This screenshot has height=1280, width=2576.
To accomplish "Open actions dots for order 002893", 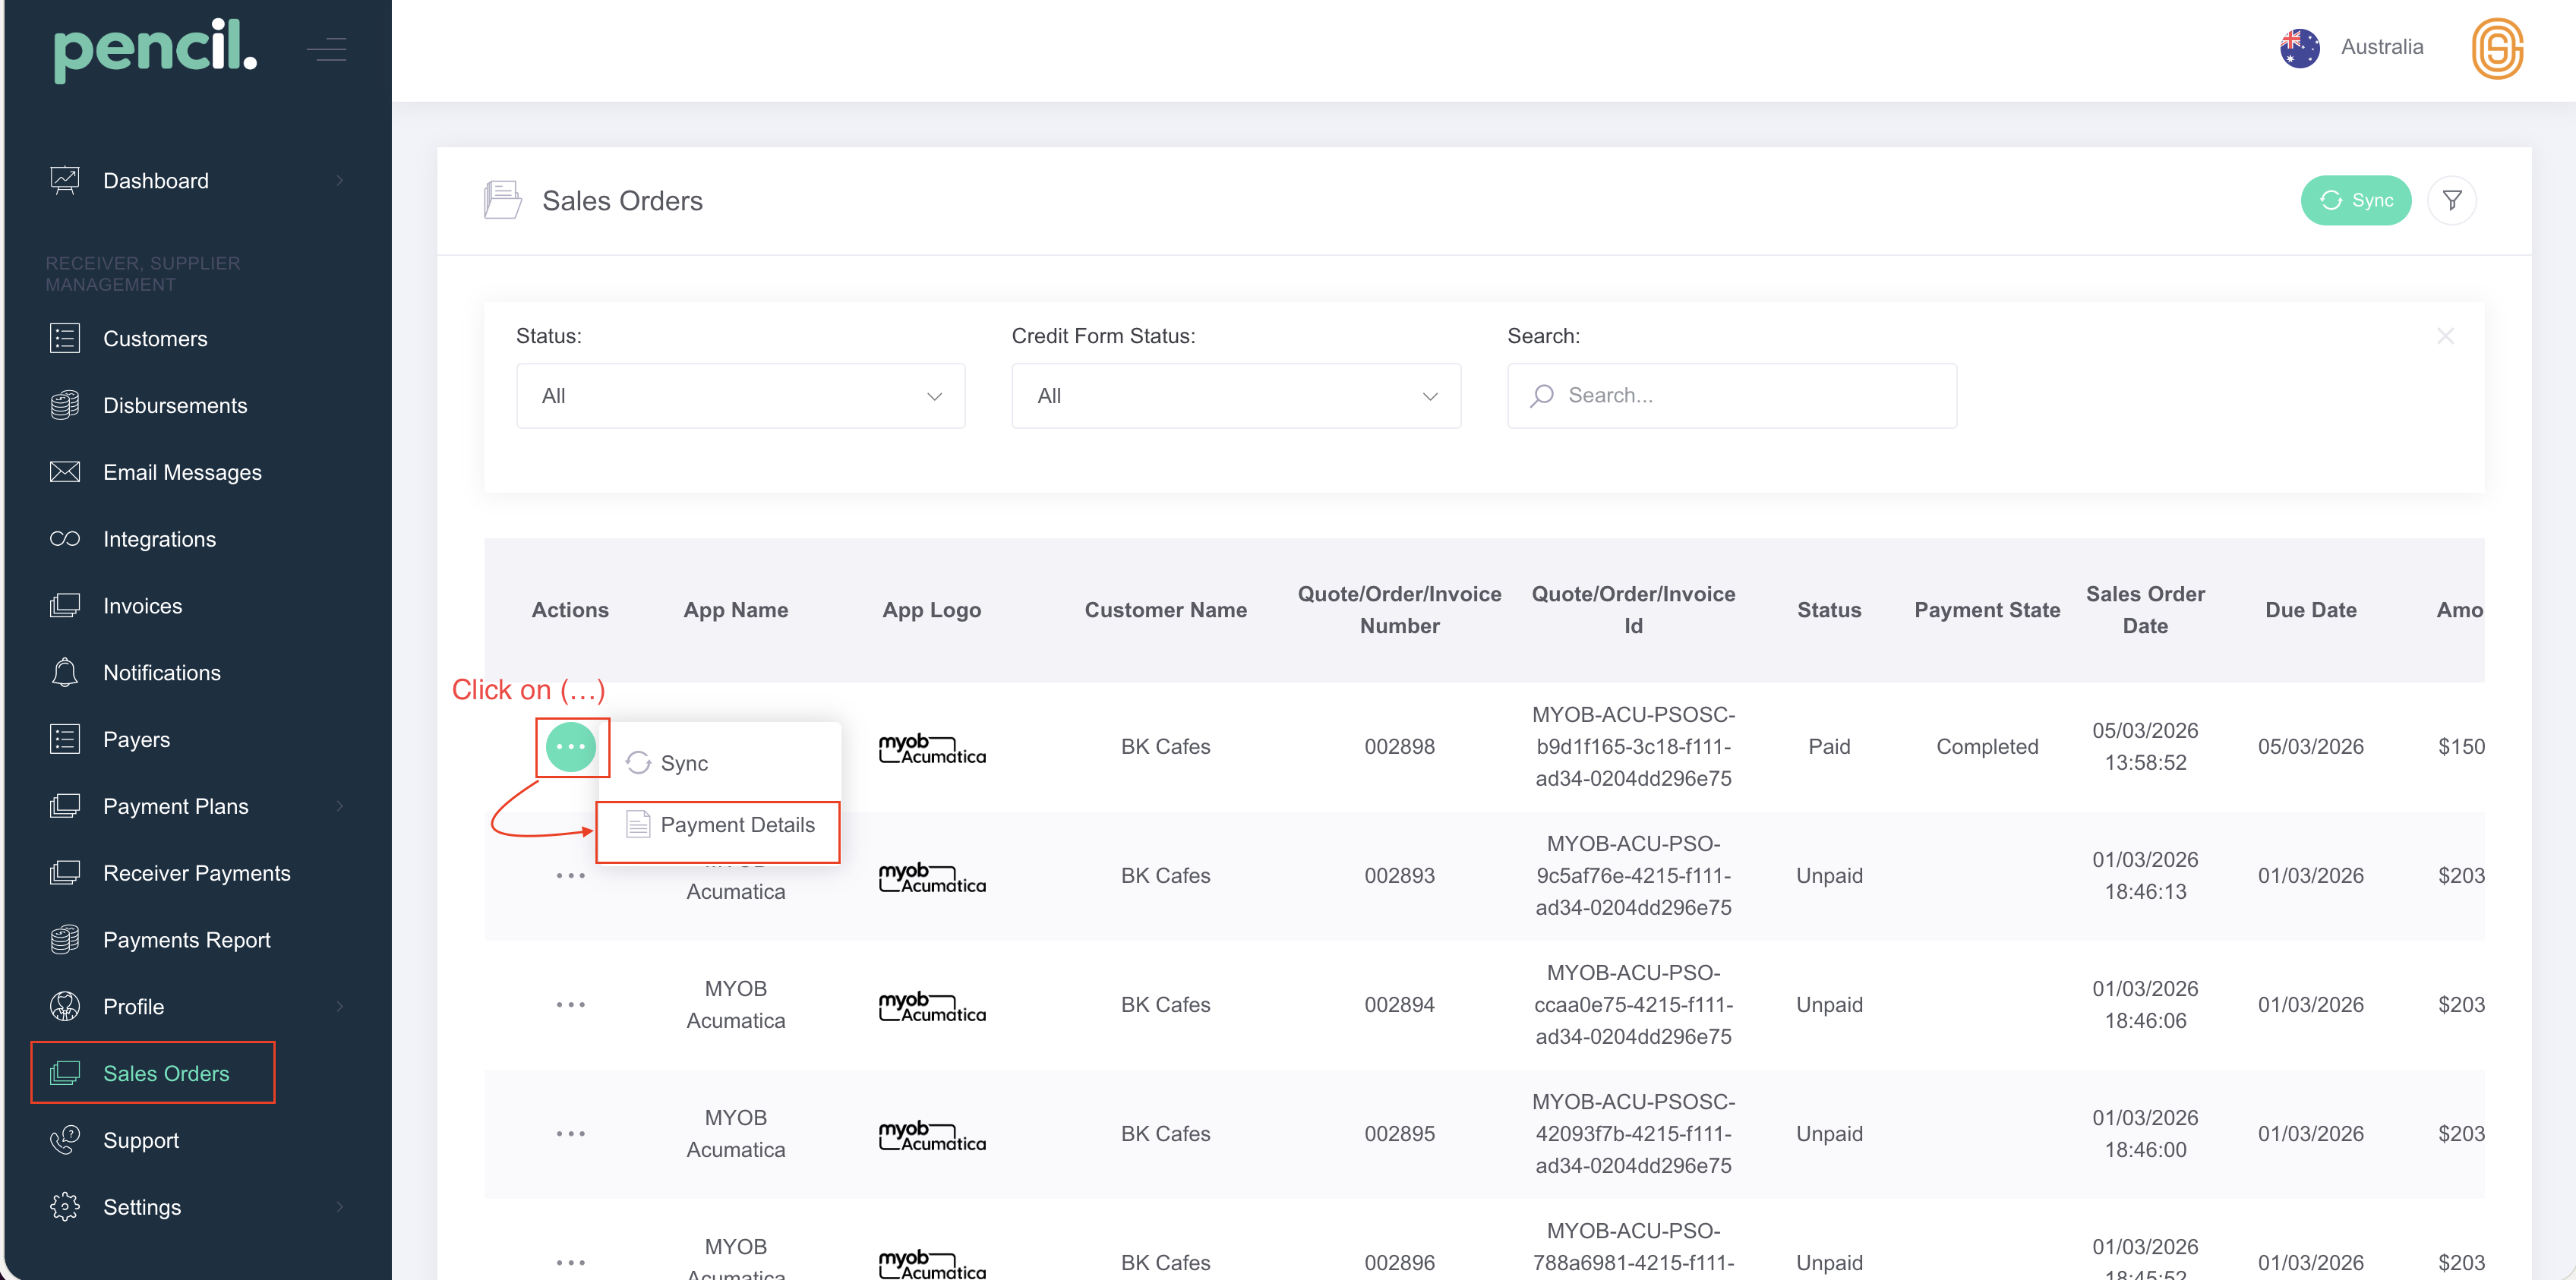I will (x=571, y=876).
